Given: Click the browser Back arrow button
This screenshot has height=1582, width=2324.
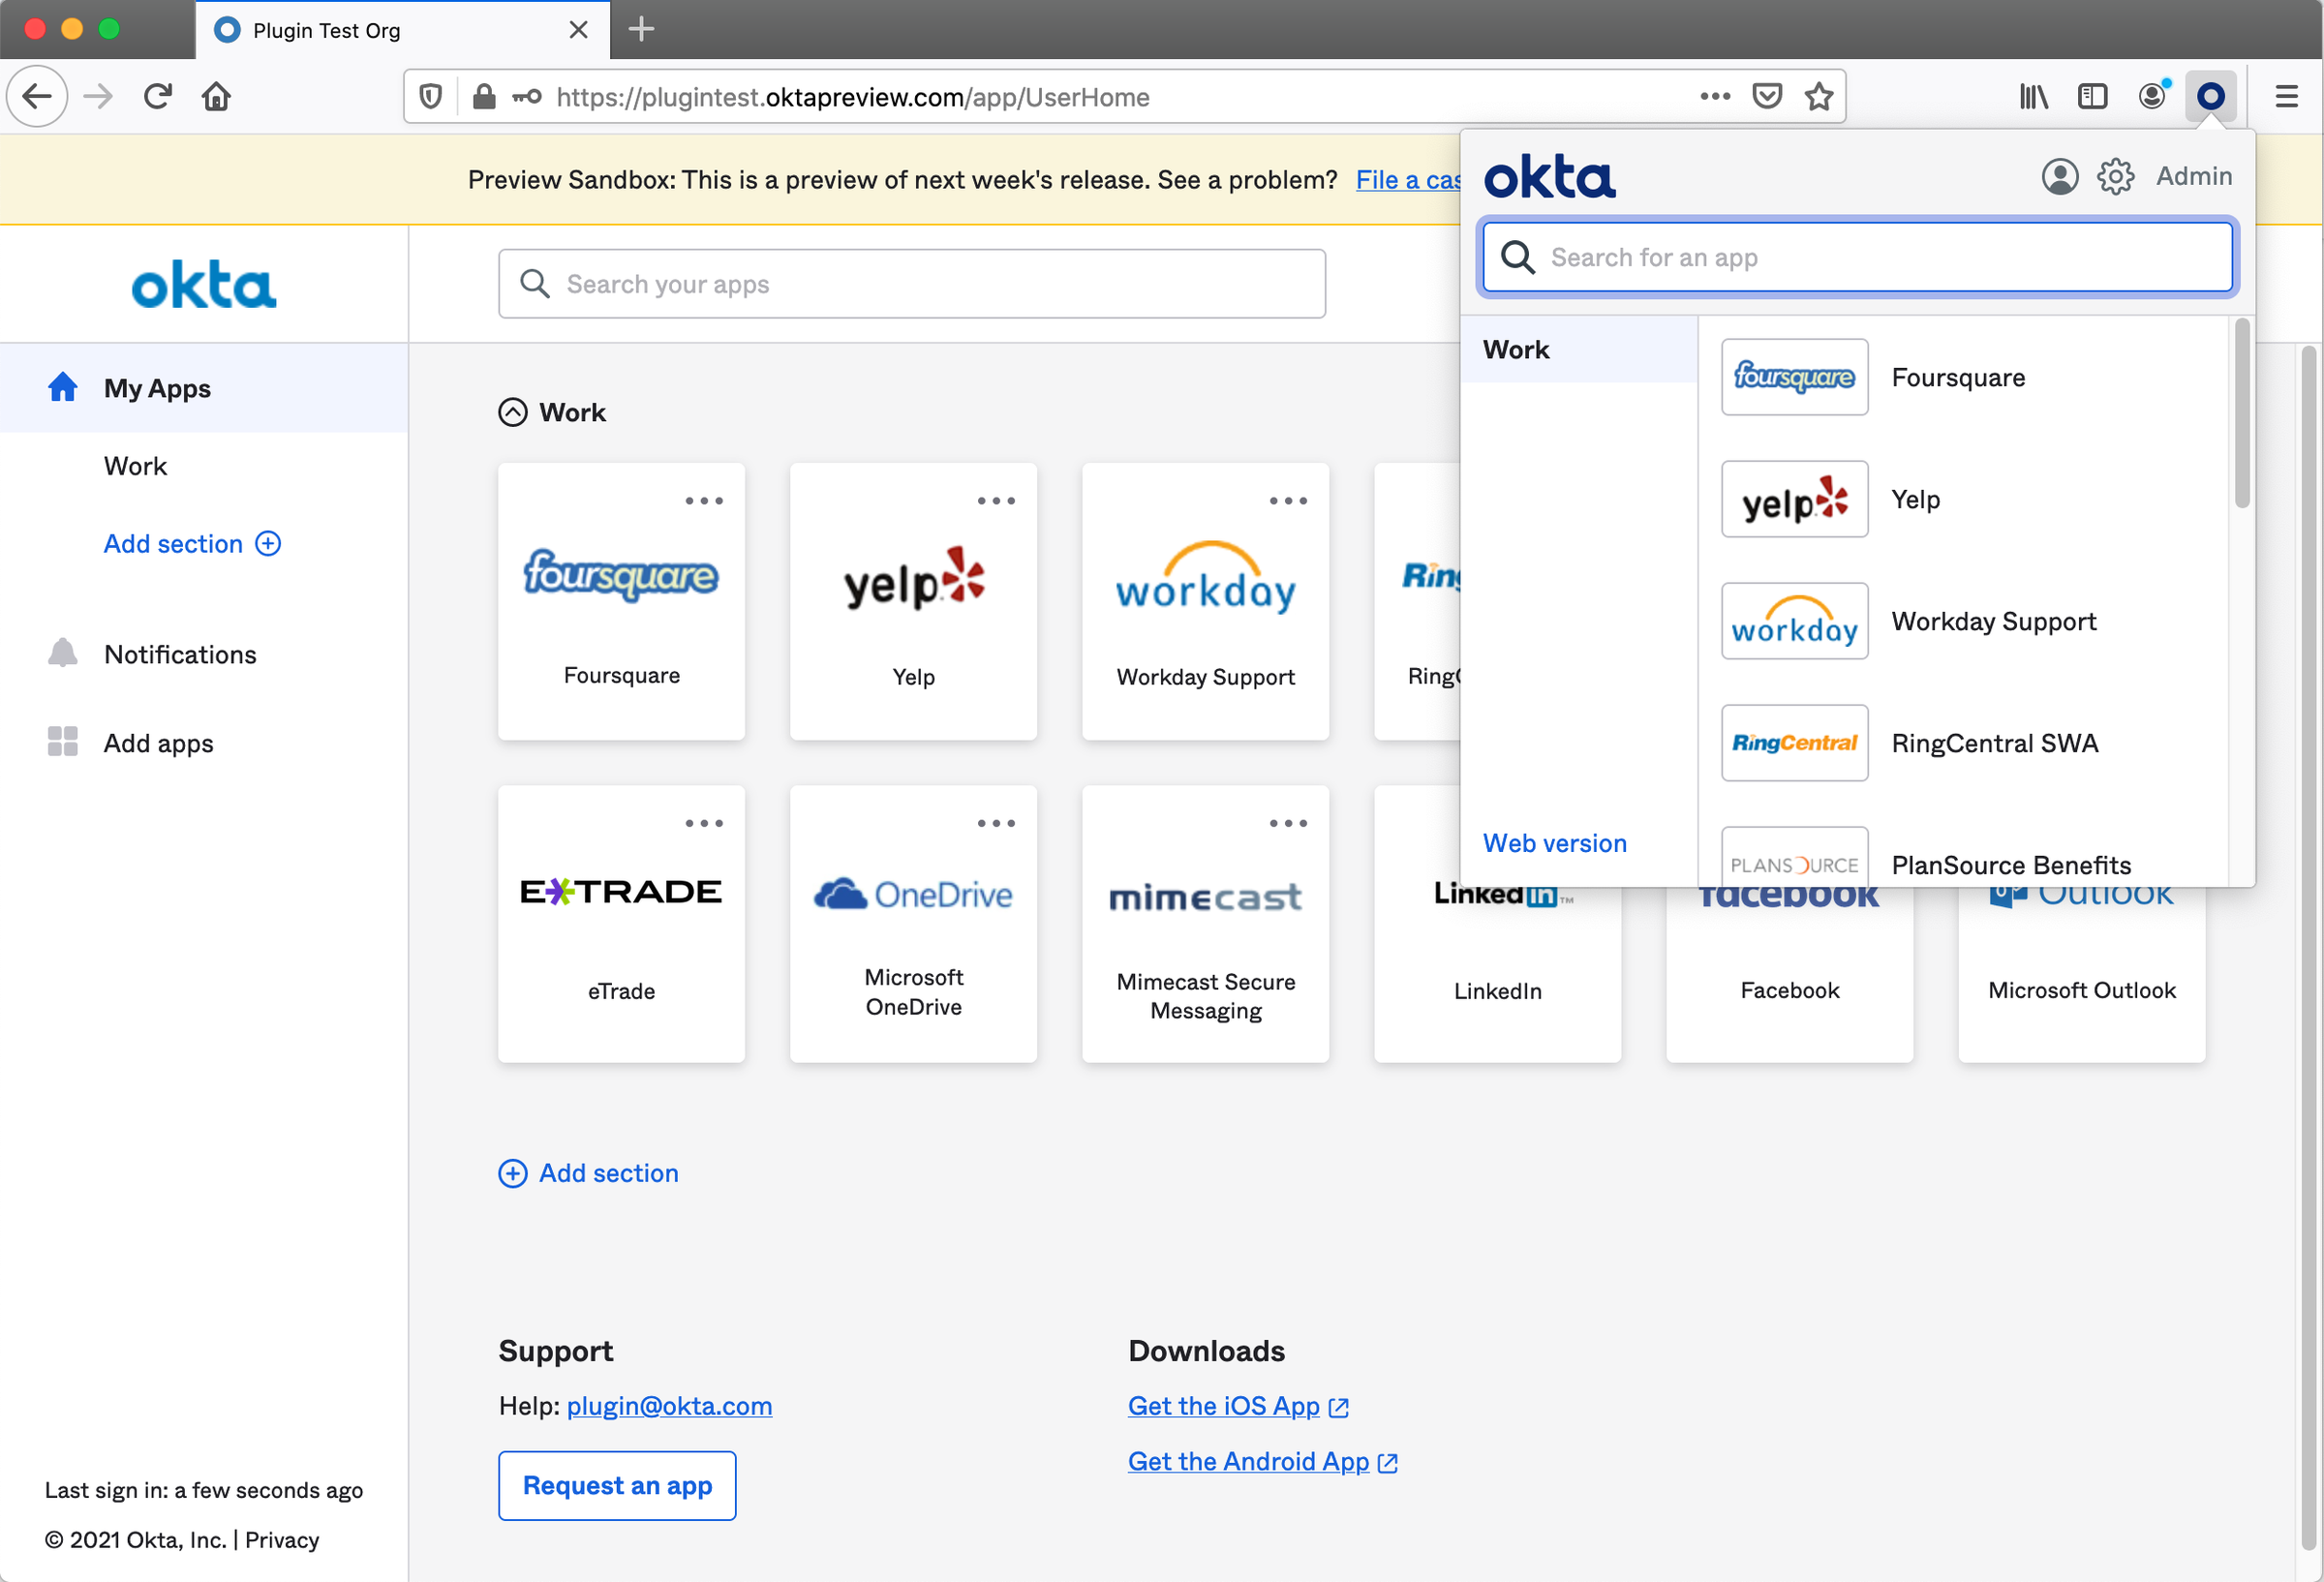Looking at the screenshot, I should (37, 97).
